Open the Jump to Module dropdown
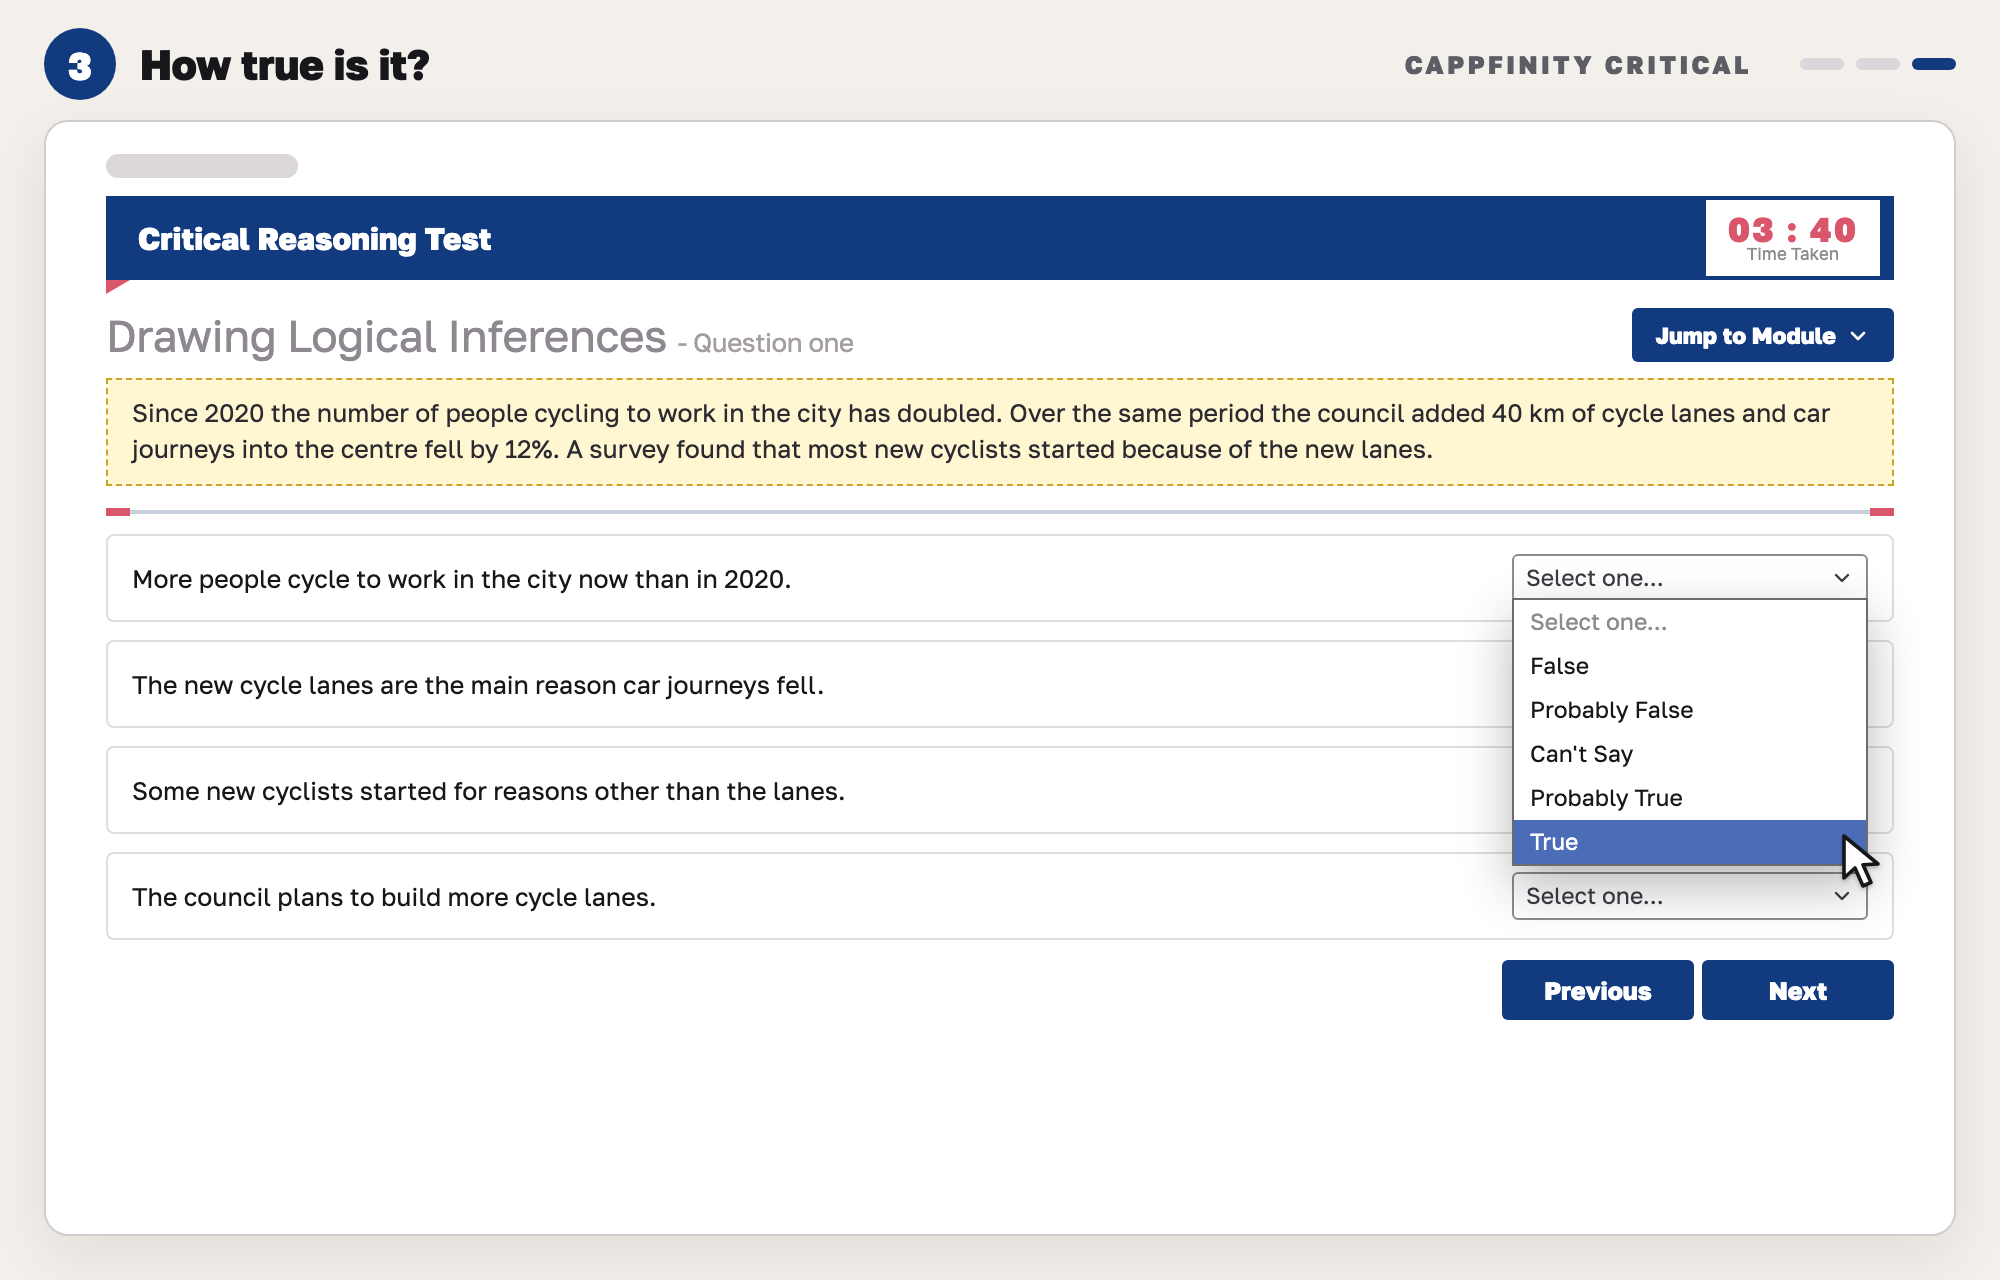 point(1762,335)
